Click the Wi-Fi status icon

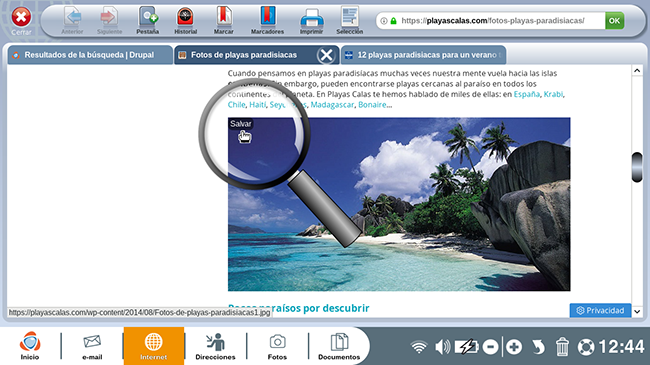point(419,347)
